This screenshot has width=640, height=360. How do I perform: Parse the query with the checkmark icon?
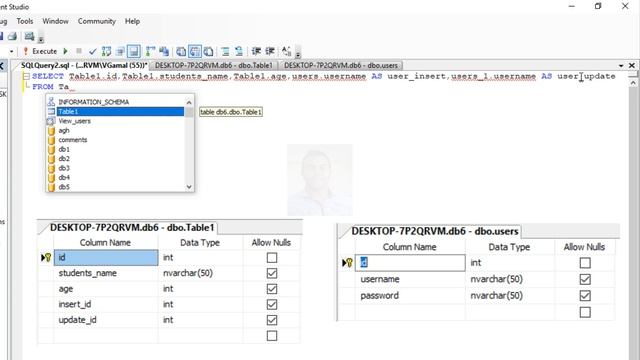pos(93,51)
